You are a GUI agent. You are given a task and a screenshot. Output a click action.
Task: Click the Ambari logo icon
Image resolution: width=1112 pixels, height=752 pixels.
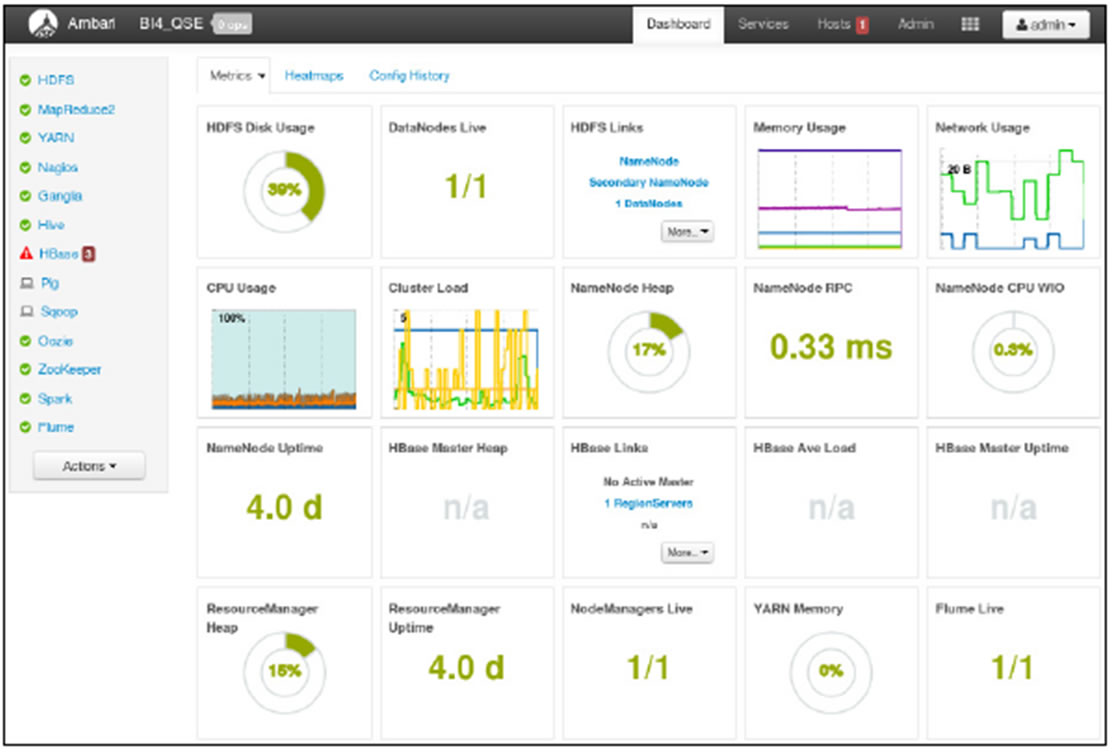point(41,24)
